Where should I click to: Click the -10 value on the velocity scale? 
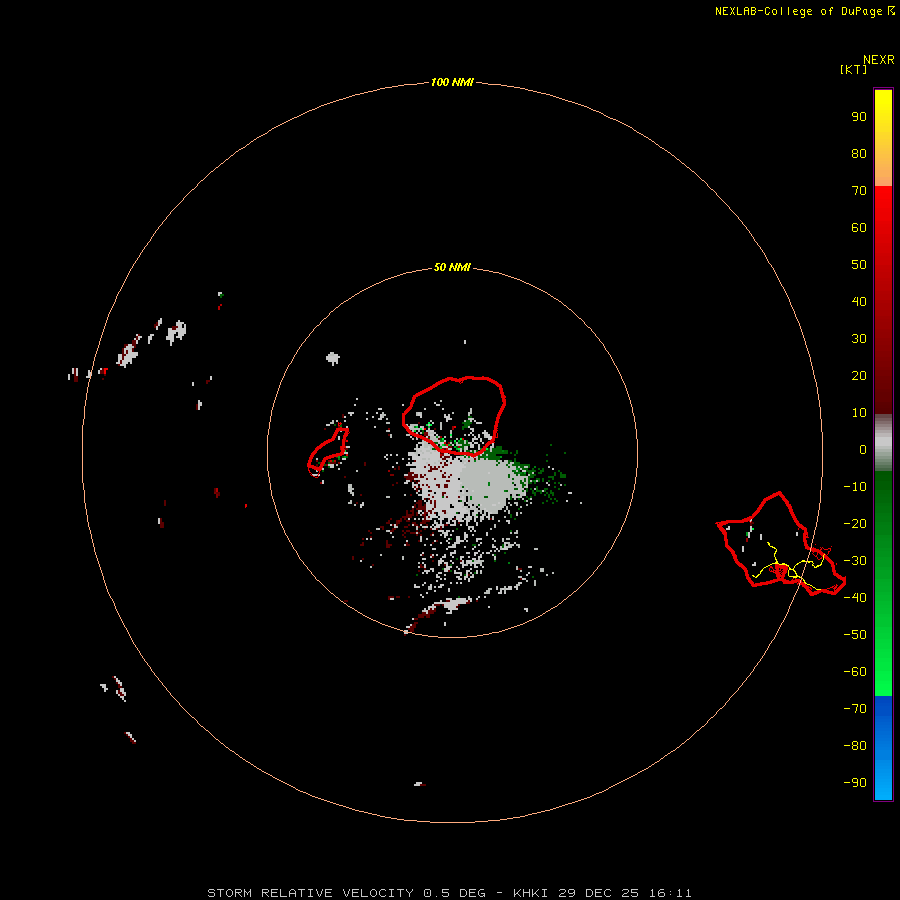tap(855, 487)
